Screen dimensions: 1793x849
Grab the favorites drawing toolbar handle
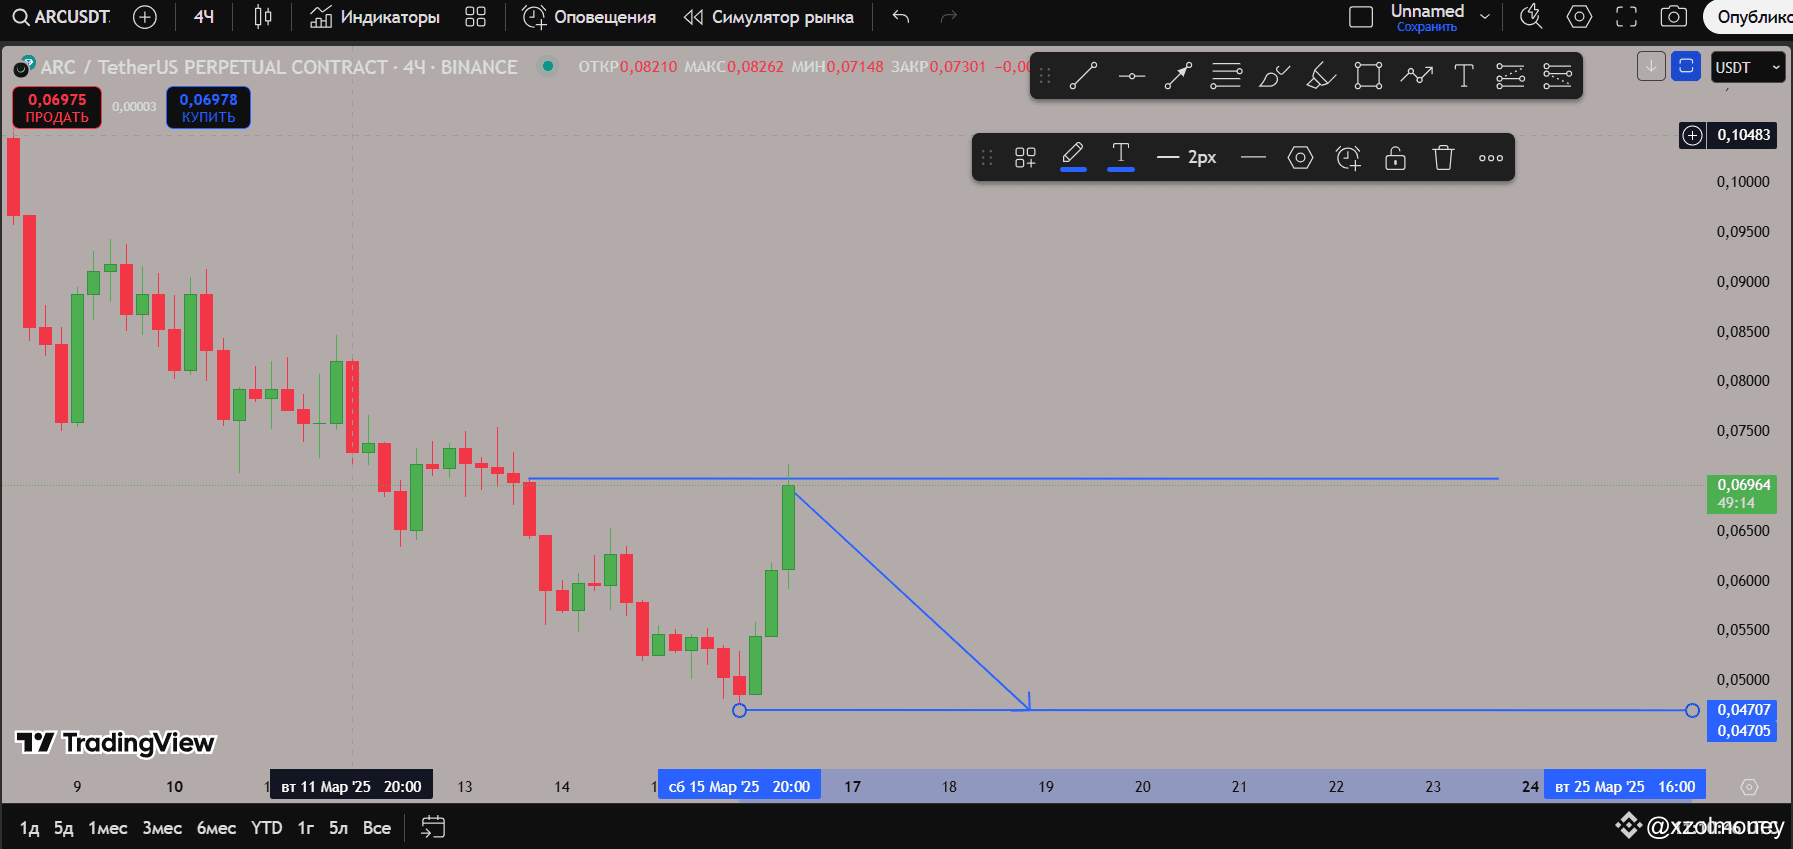(1045, 76)
